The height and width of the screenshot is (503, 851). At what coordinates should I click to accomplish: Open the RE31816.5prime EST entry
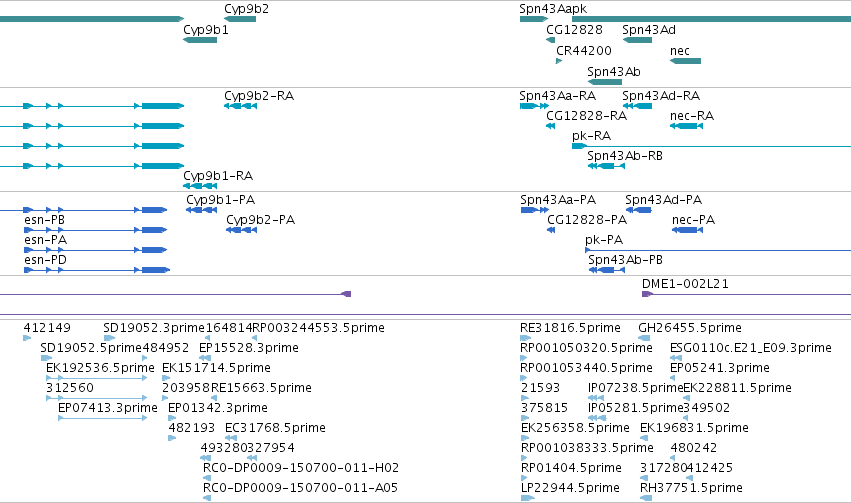point(525,338)
